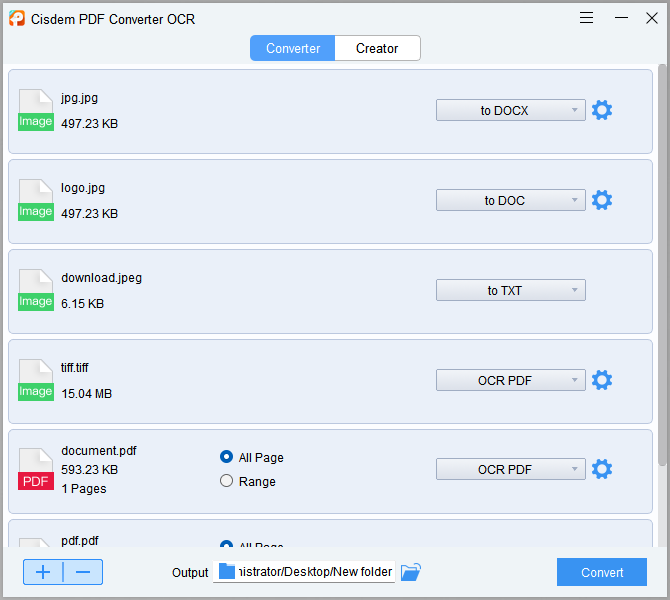The width and height of the screenshot is (670, 600).
Task: Click the logo.jpg Image file icon
Action: click(x=36, y=200)
